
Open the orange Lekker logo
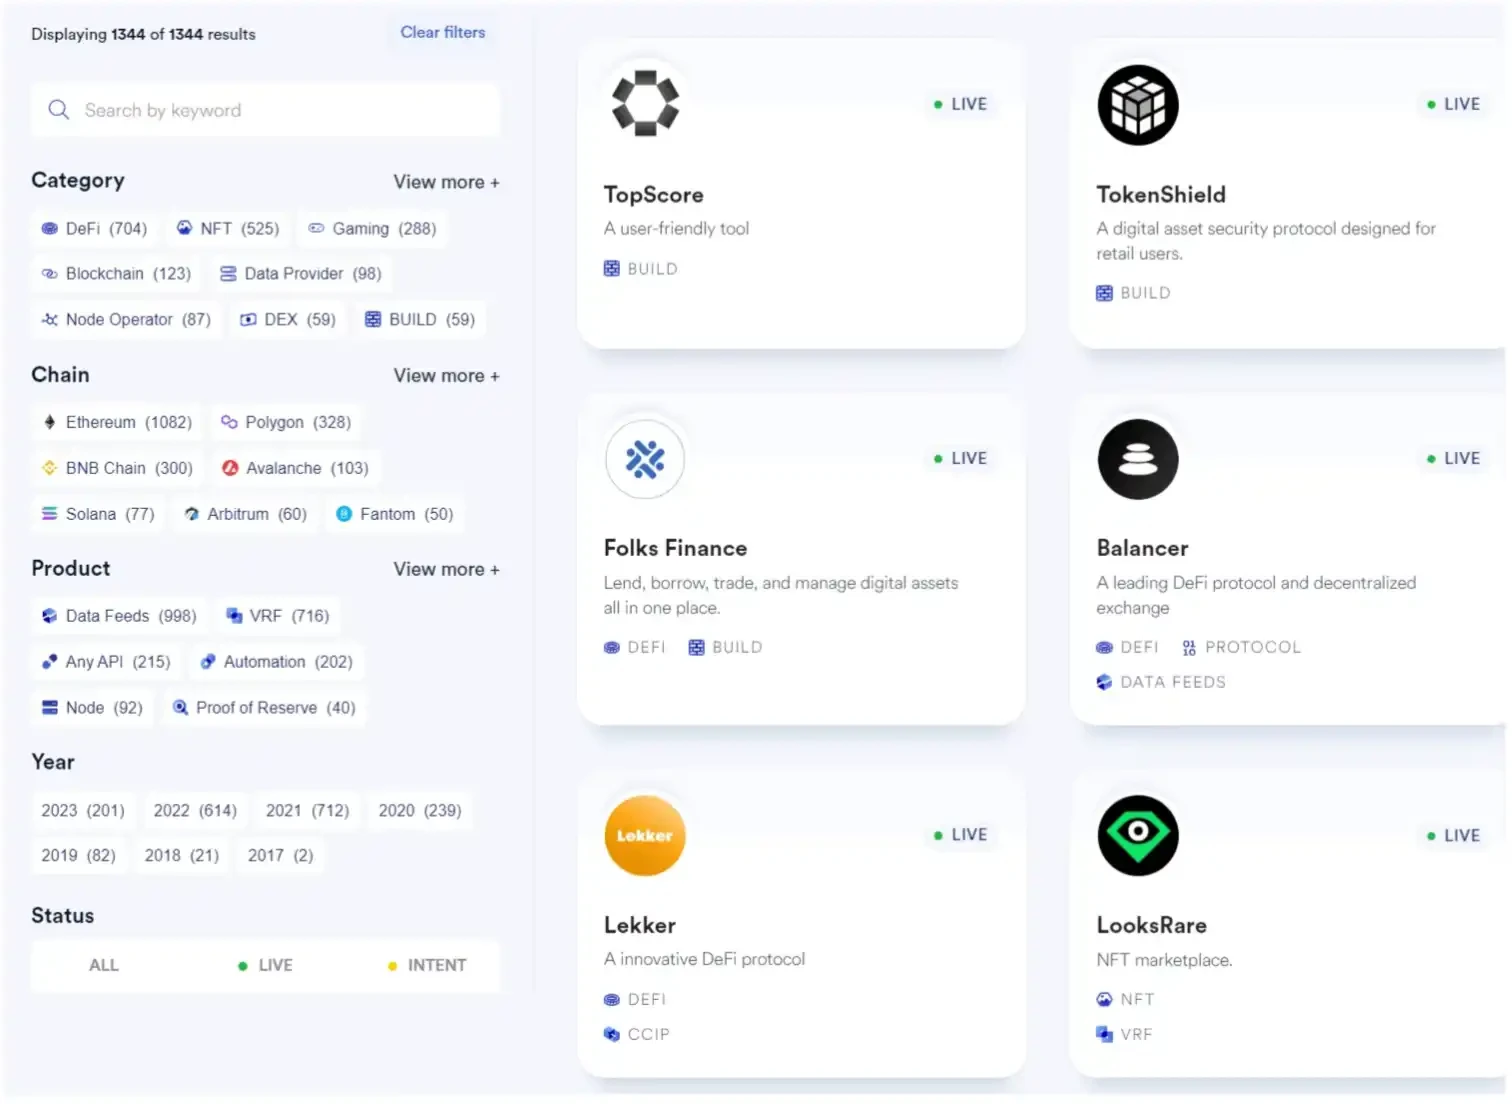[x=645, y=835]
